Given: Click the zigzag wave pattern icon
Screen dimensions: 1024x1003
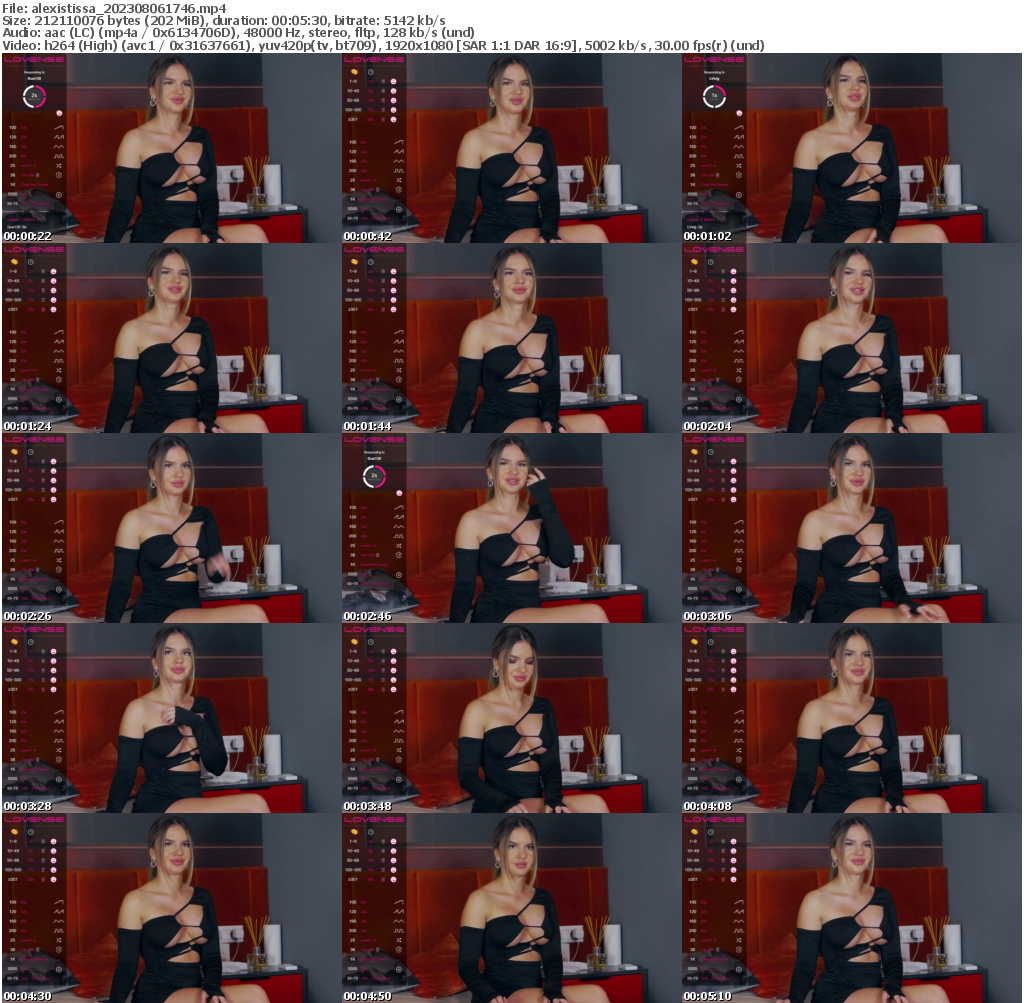Looking at the screenshot, I should (399, 342).
